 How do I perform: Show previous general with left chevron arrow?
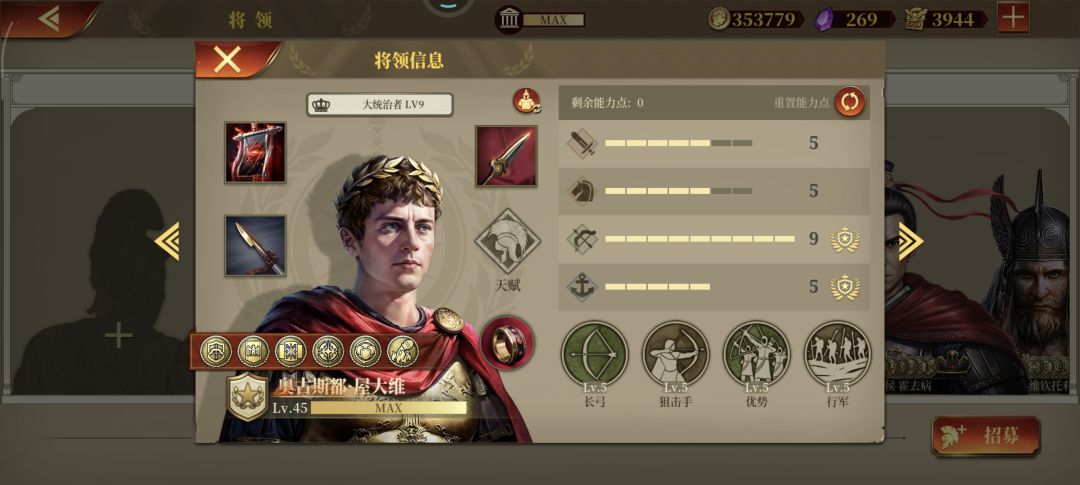tap(167, 241)
